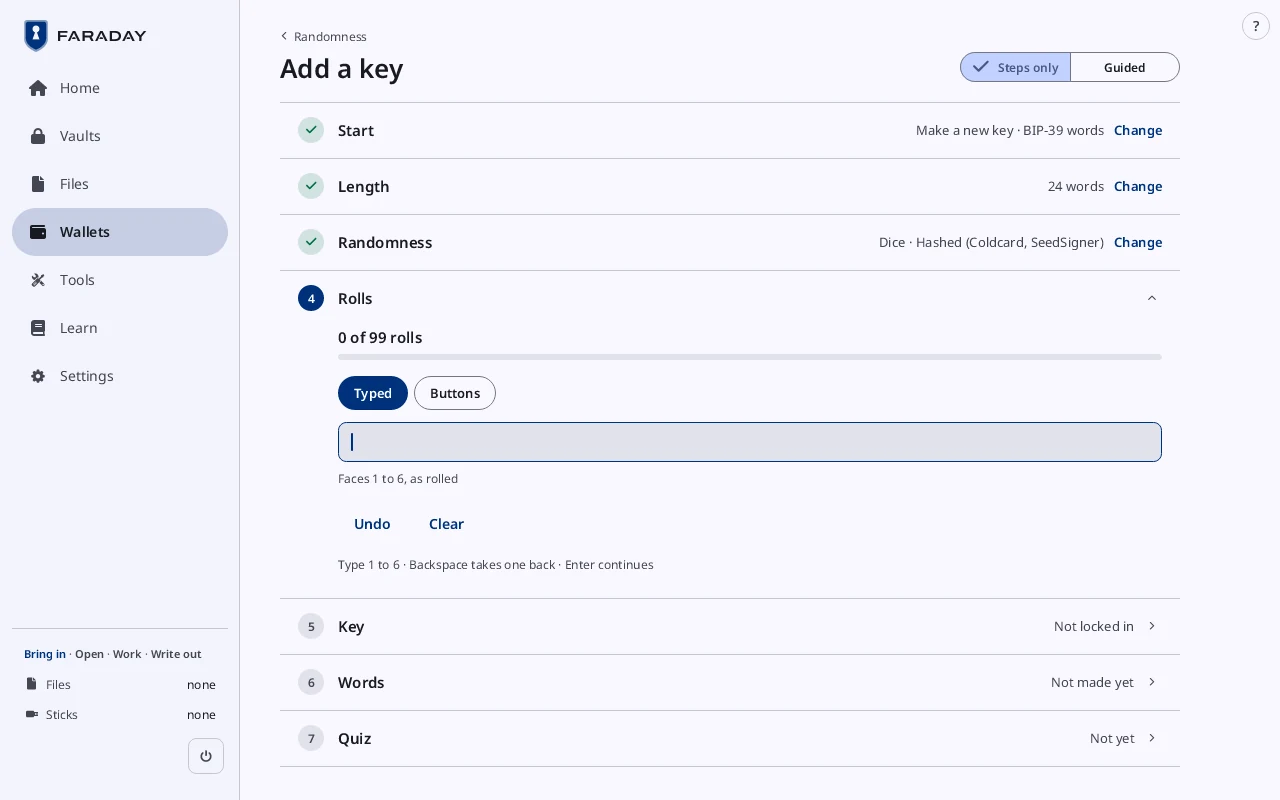Screen dimensions: 1280x800
Task: Undo the last dice roll
Action: 372,524
